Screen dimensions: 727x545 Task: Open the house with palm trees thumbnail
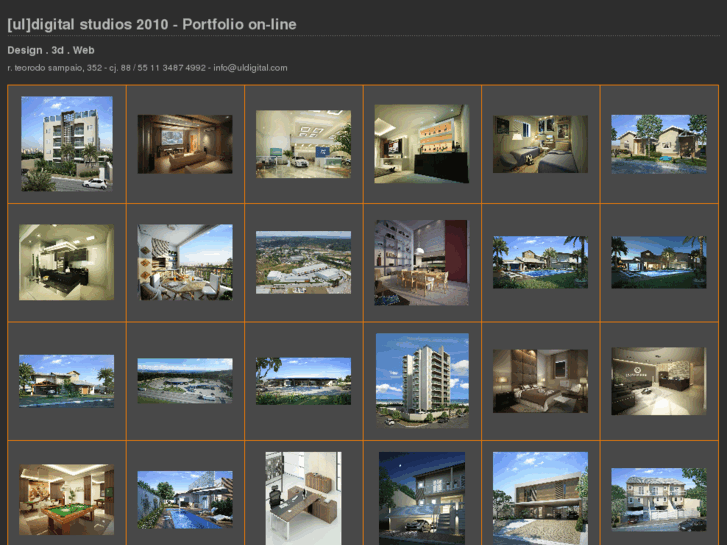[66, 381]
